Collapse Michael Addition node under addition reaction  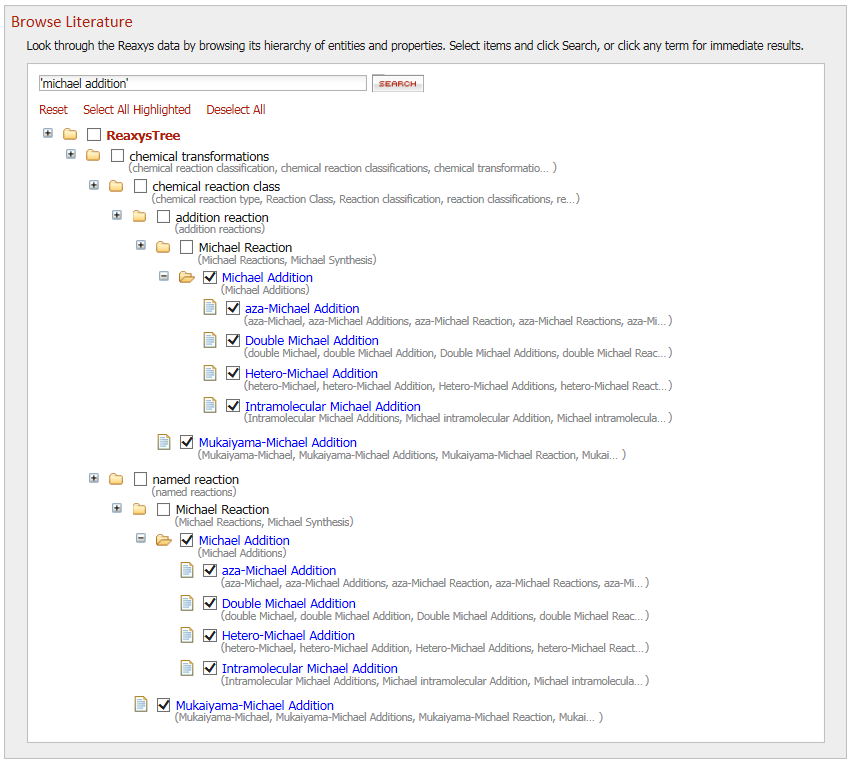(164, 276)
